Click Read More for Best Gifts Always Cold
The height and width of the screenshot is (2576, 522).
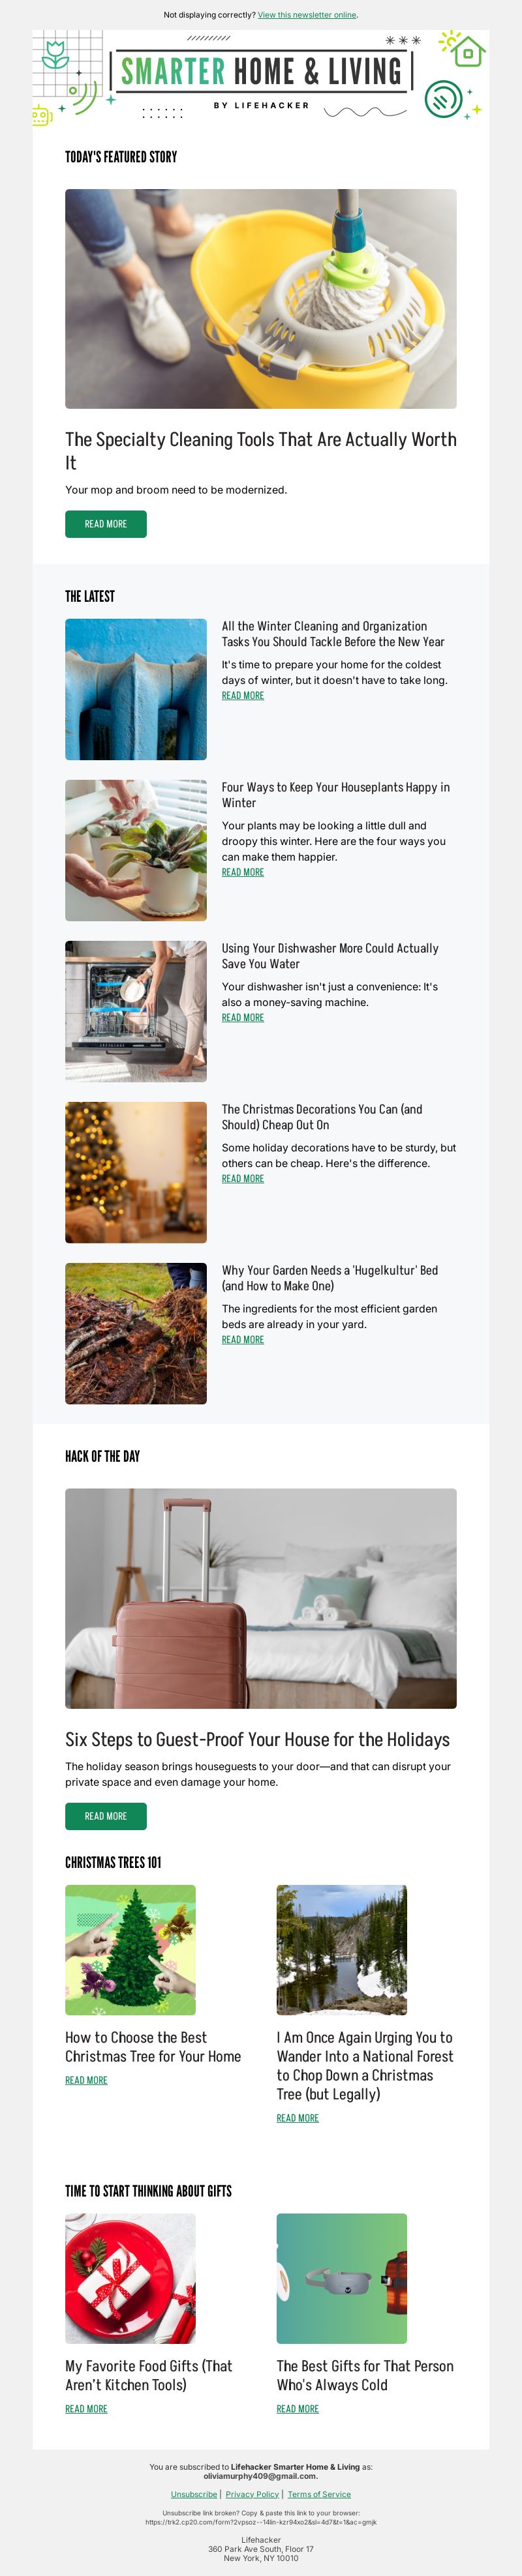click(298, 2409)
